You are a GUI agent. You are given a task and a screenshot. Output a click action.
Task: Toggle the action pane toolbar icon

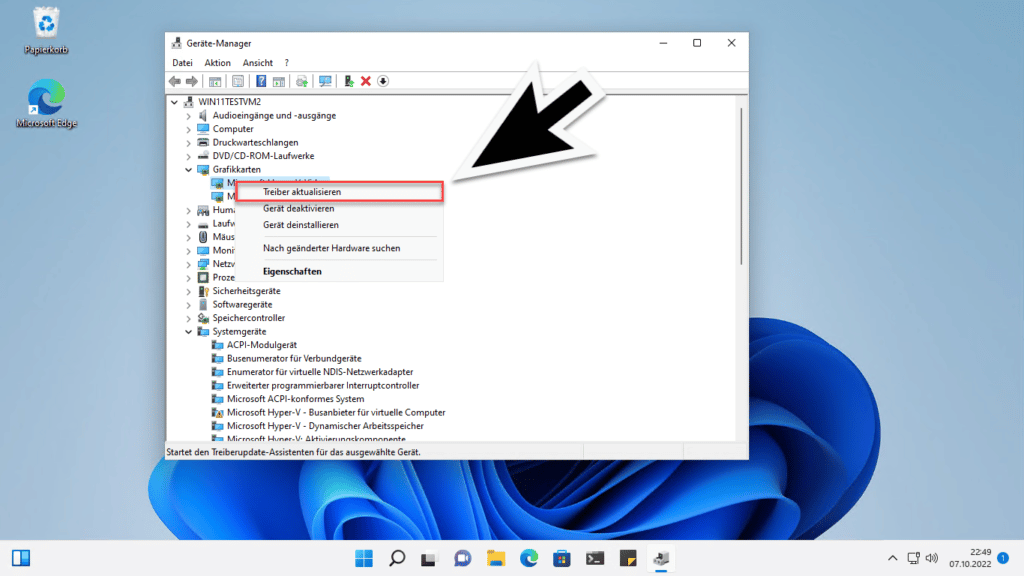tap(279, 81)
